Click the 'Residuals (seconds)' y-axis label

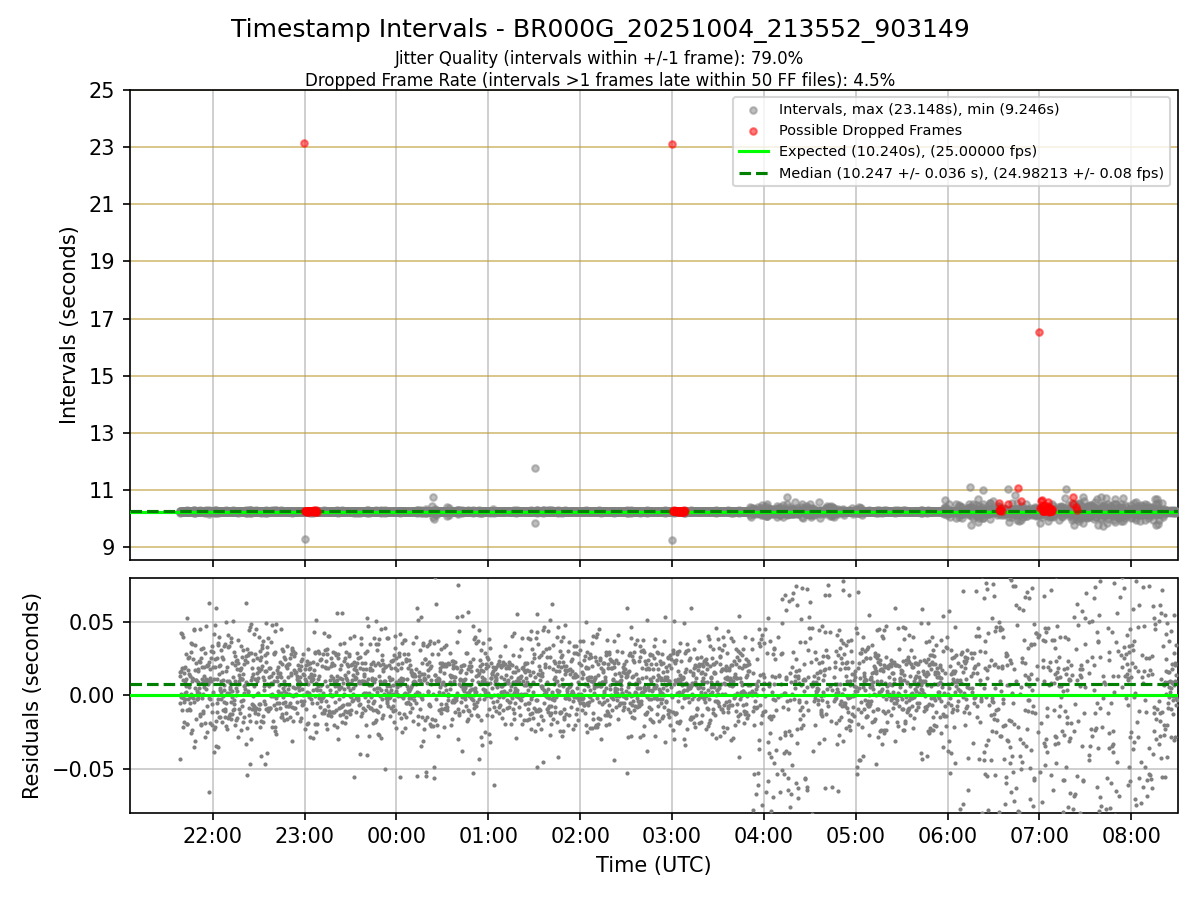pyautogui.click(x=32, y=696)
